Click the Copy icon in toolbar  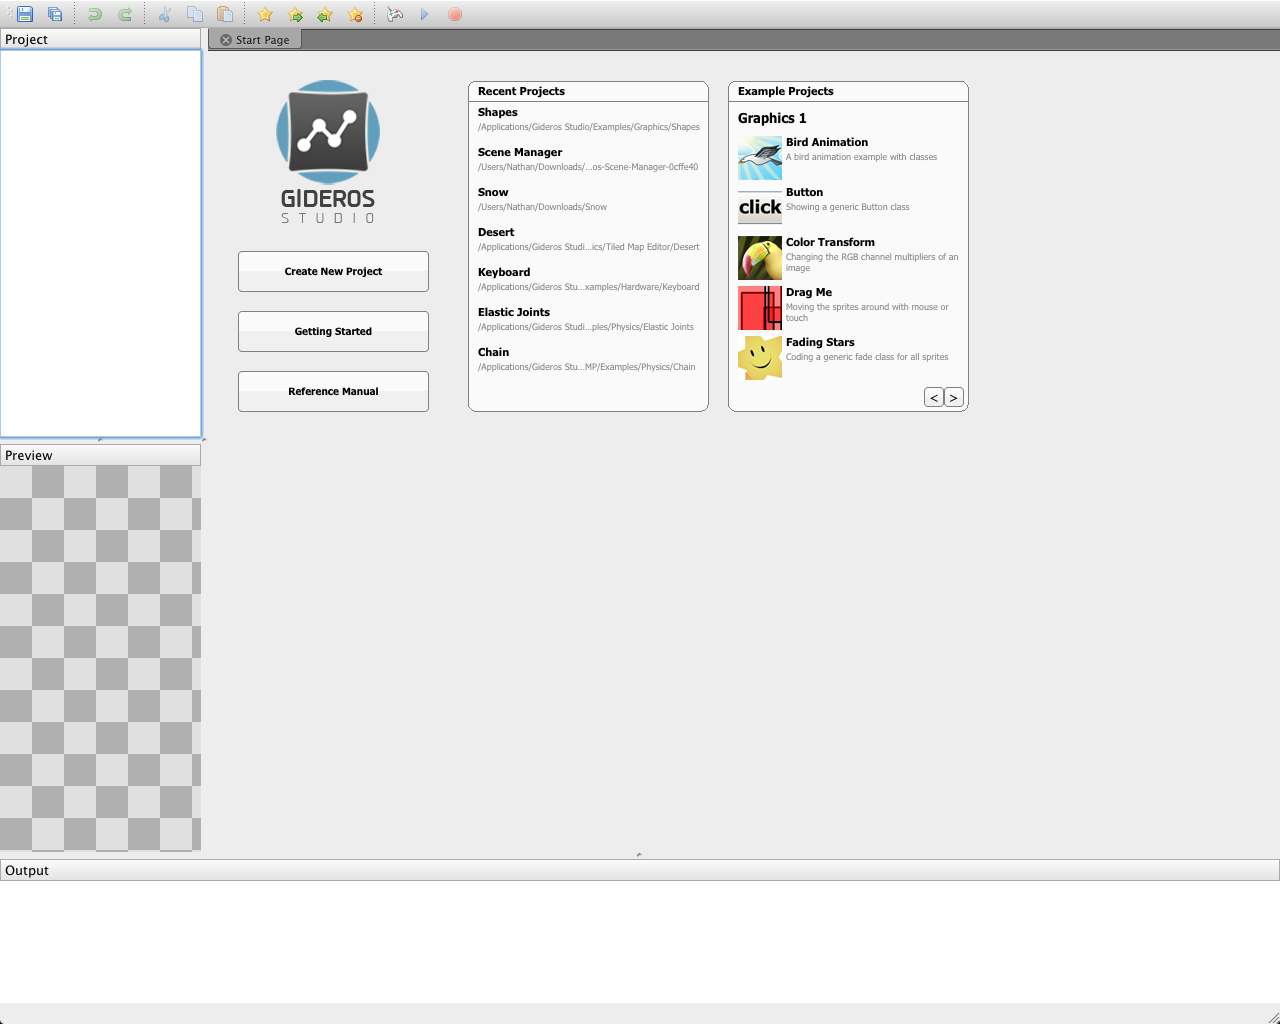(x=195, y=14)
